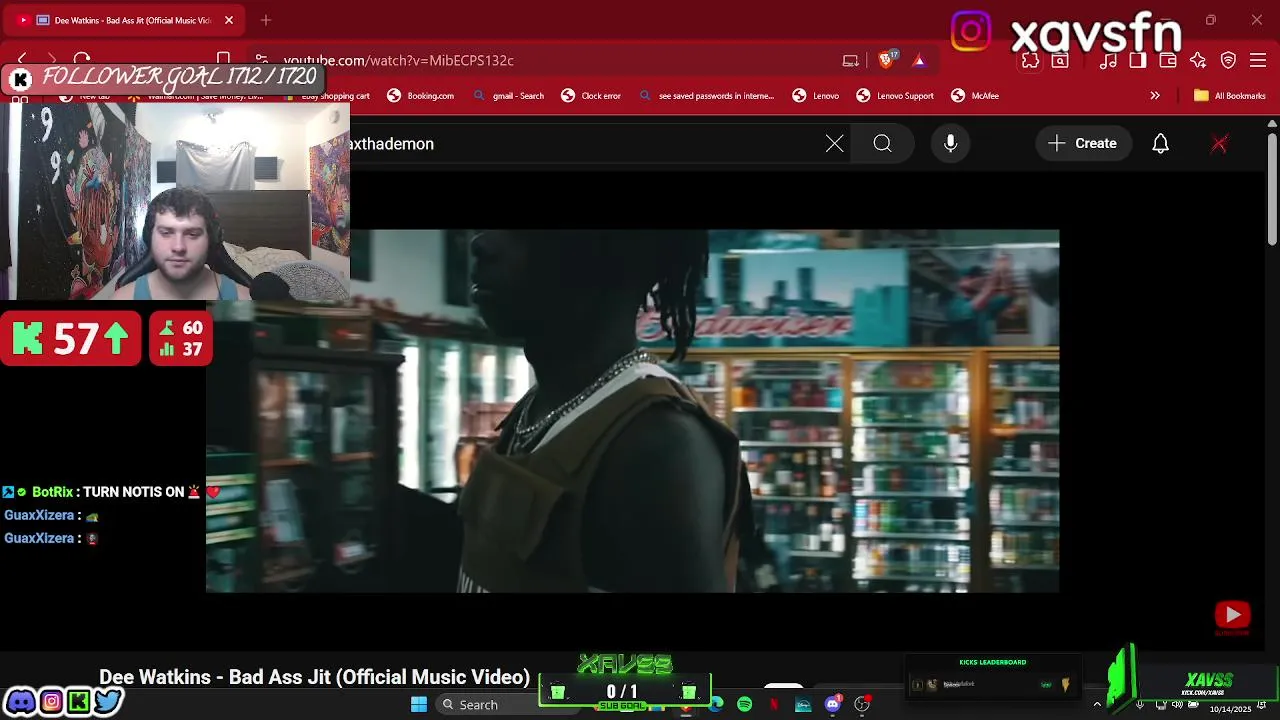This screenshot has width=1280, height=720.
Task: Open the Clock error bookmark
Action: 591,96
